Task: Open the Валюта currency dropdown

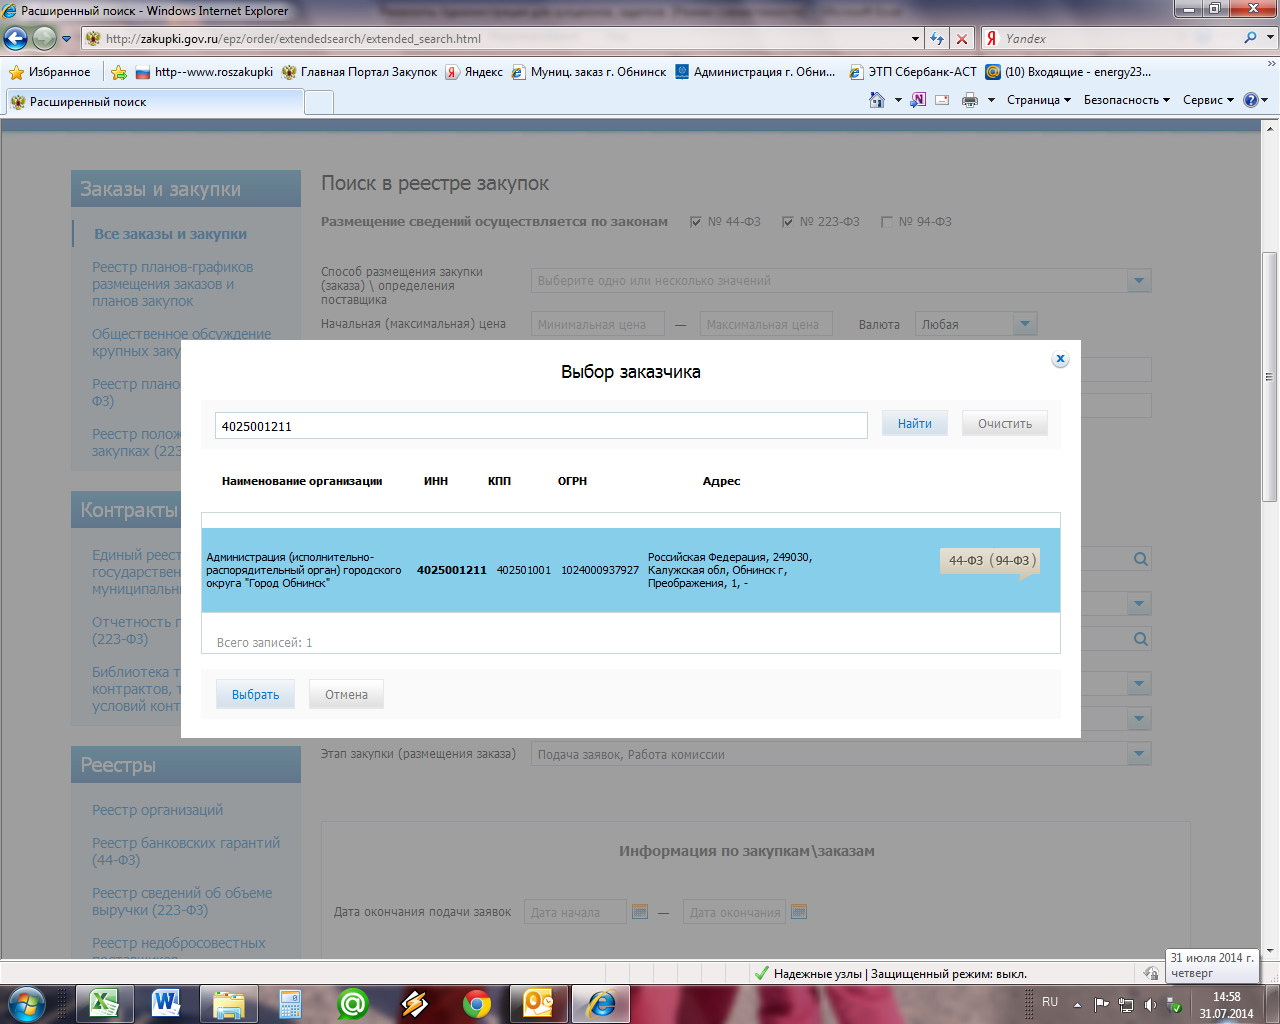Action: point(1024,324)
